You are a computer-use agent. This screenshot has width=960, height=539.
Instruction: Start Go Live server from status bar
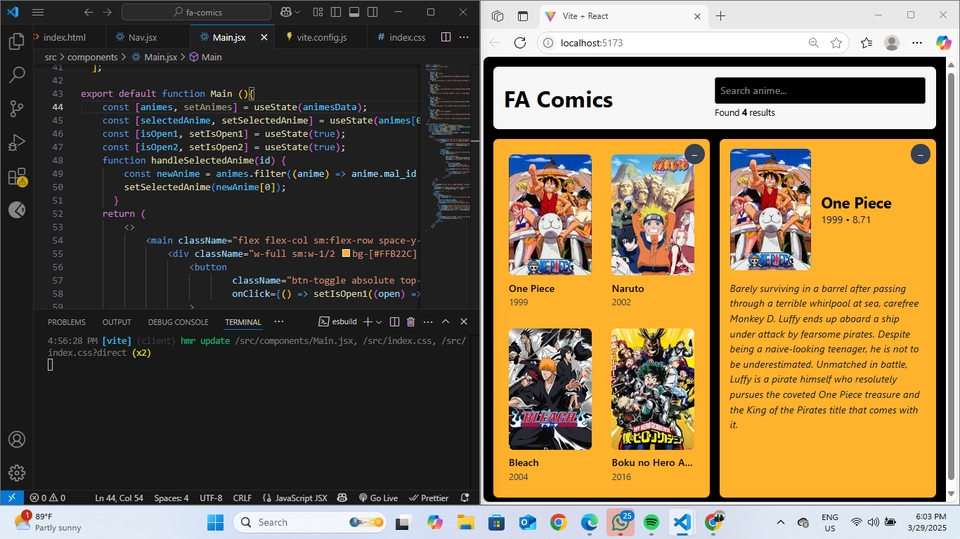click(x=378, y=498)
